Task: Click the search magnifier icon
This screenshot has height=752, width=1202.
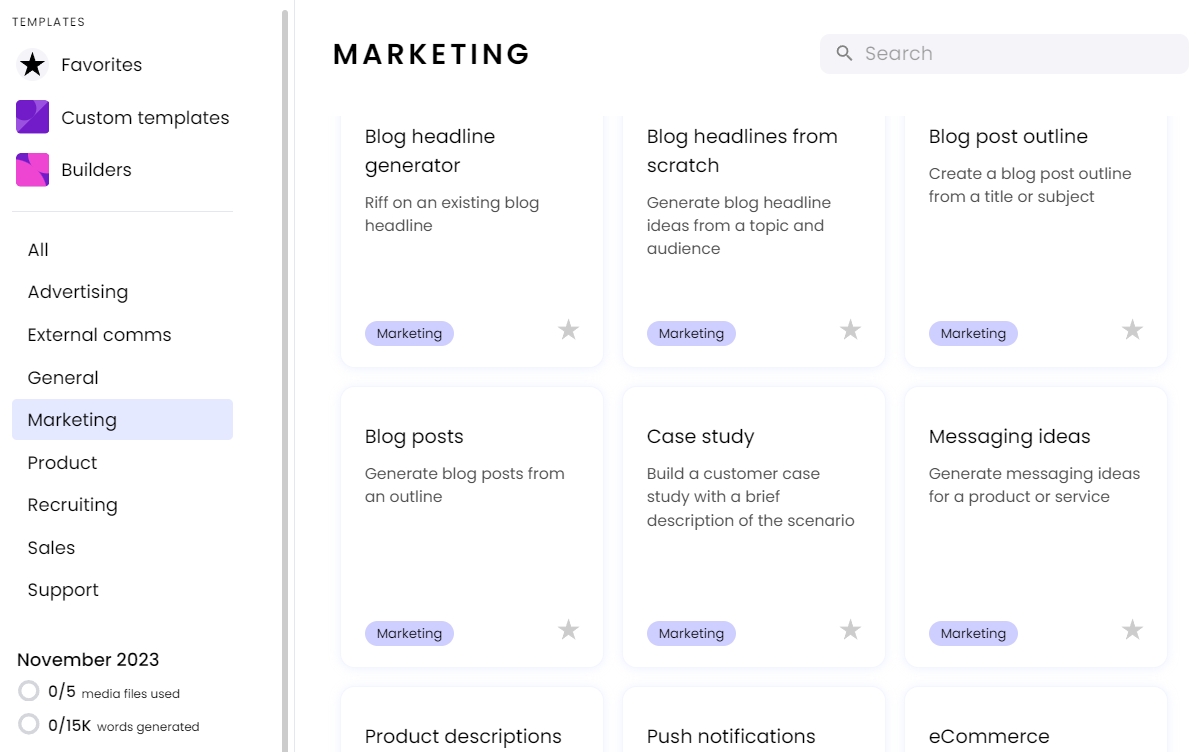Action: point(845,53)
